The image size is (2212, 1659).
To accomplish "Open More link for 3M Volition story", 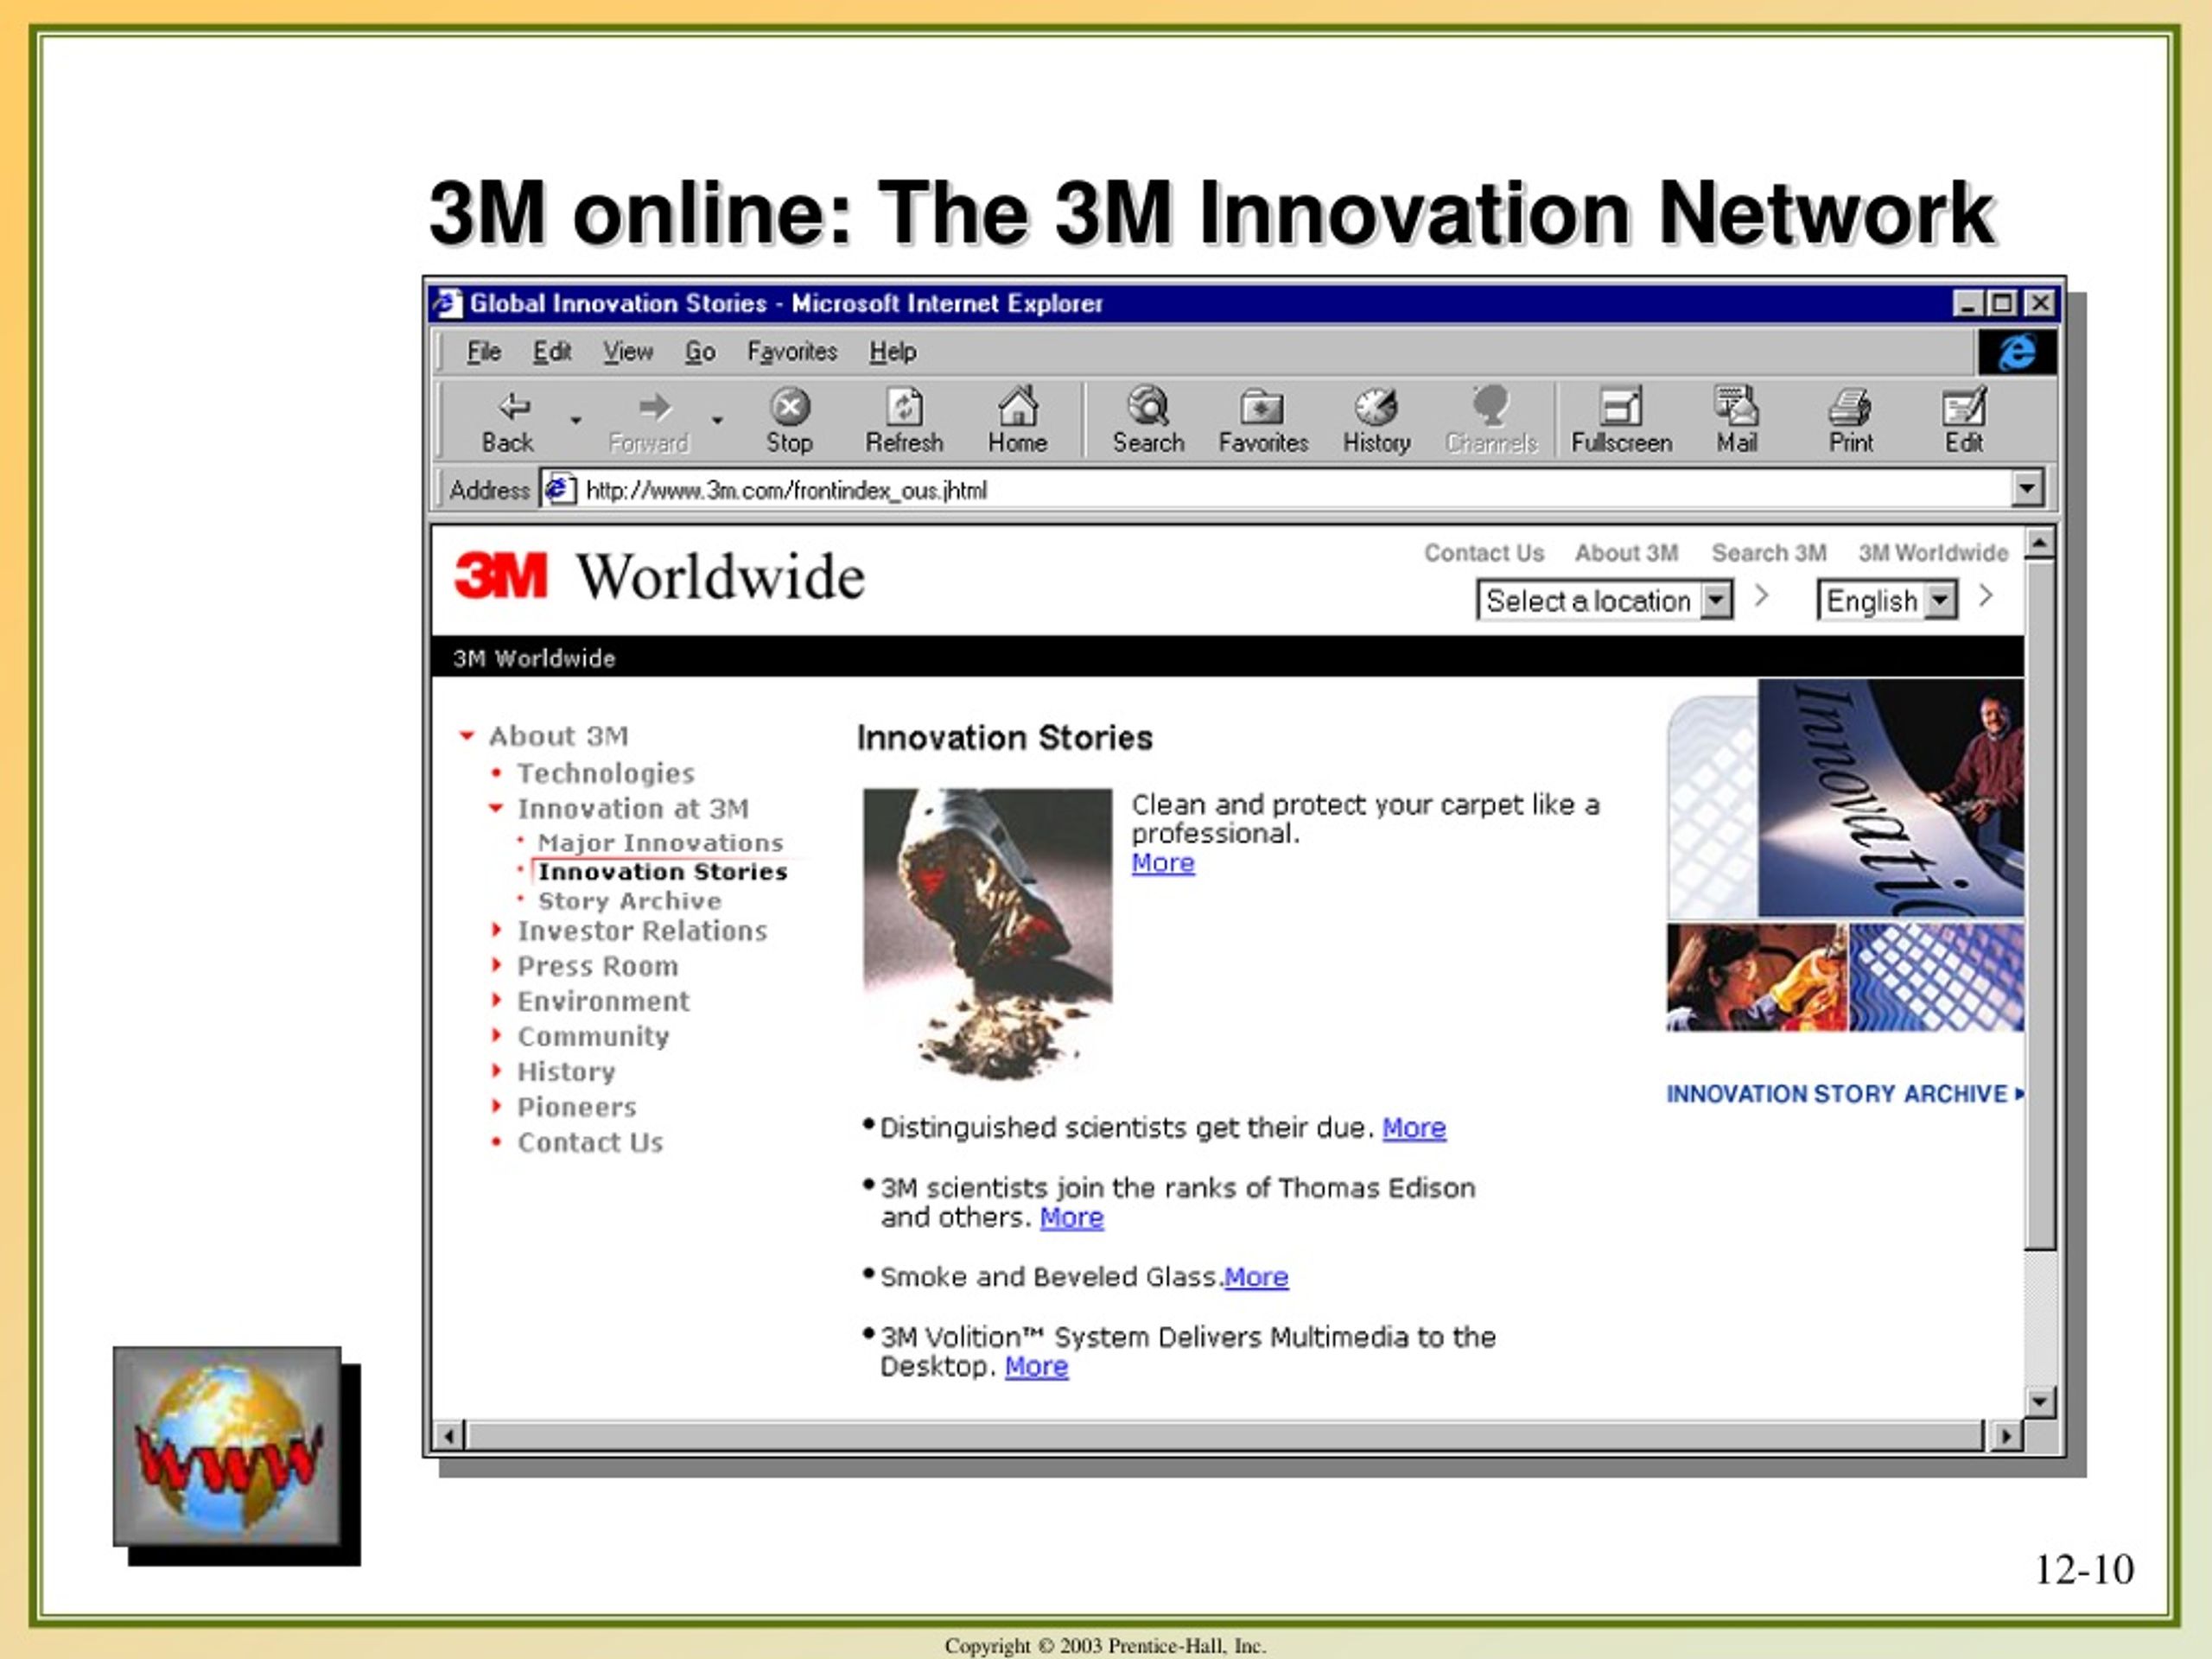I will (1036, 1367).
